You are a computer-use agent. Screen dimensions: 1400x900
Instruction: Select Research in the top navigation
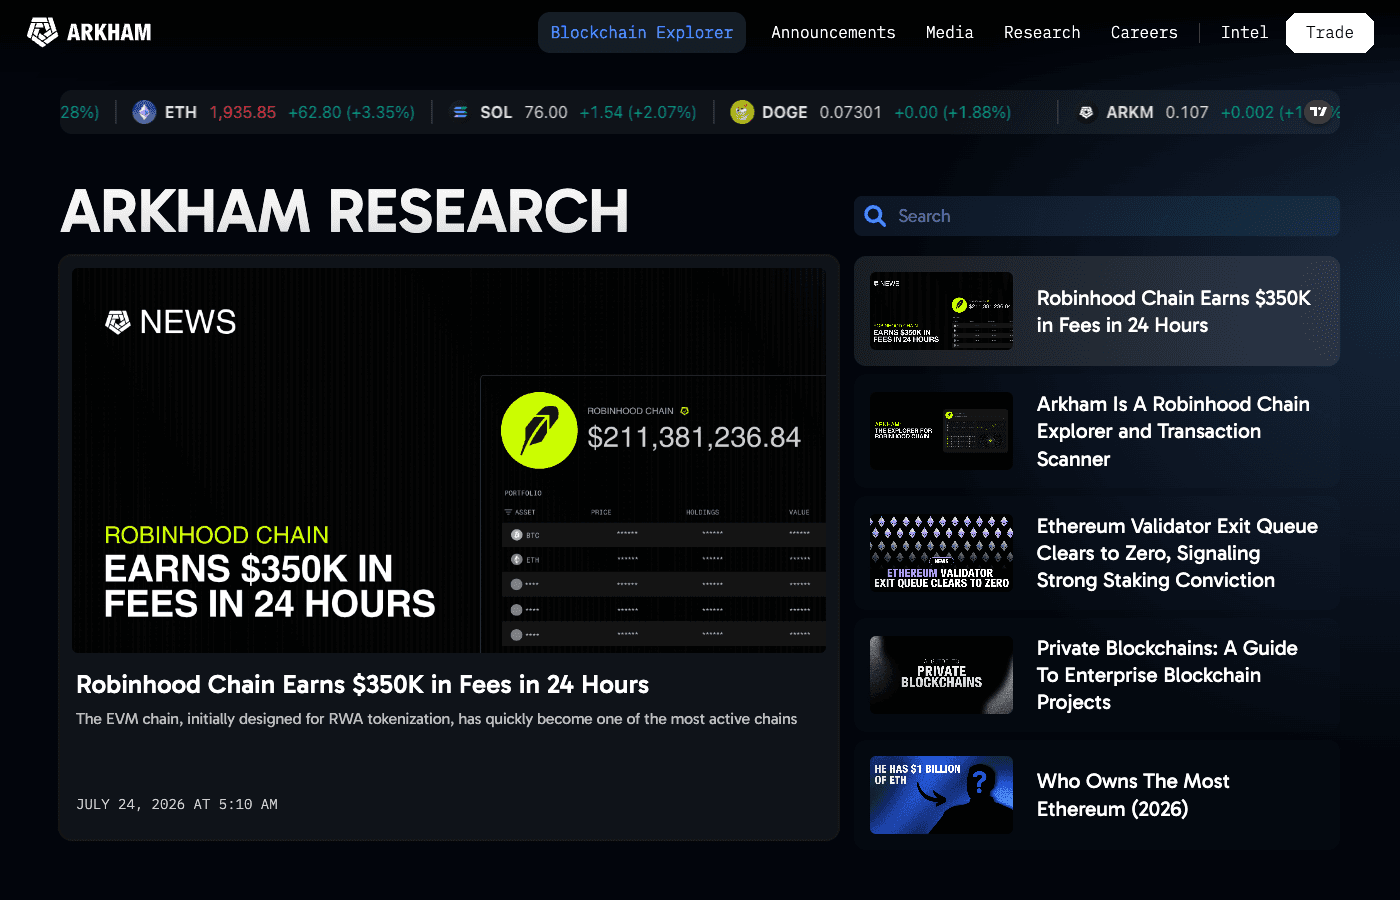1042,32
